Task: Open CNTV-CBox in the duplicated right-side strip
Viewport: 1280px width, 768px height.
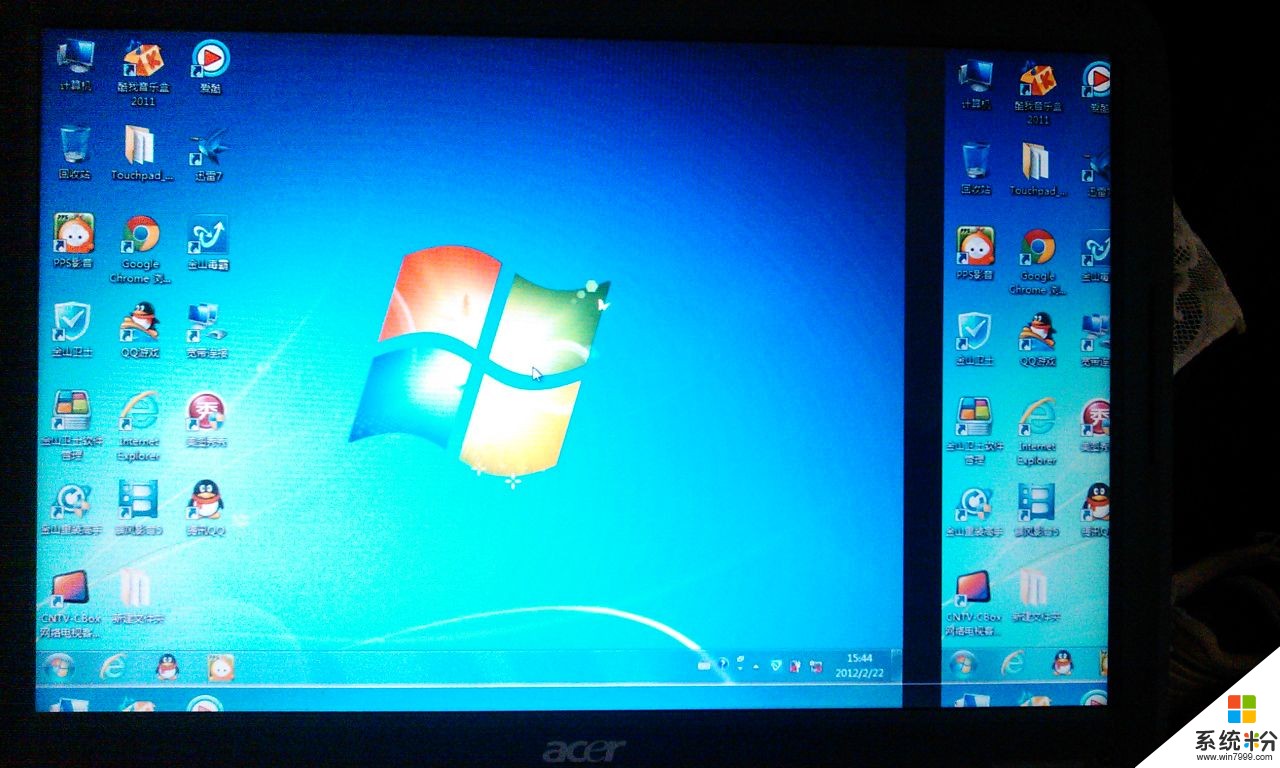Action: pyautogui.click(x=973, y=604)
